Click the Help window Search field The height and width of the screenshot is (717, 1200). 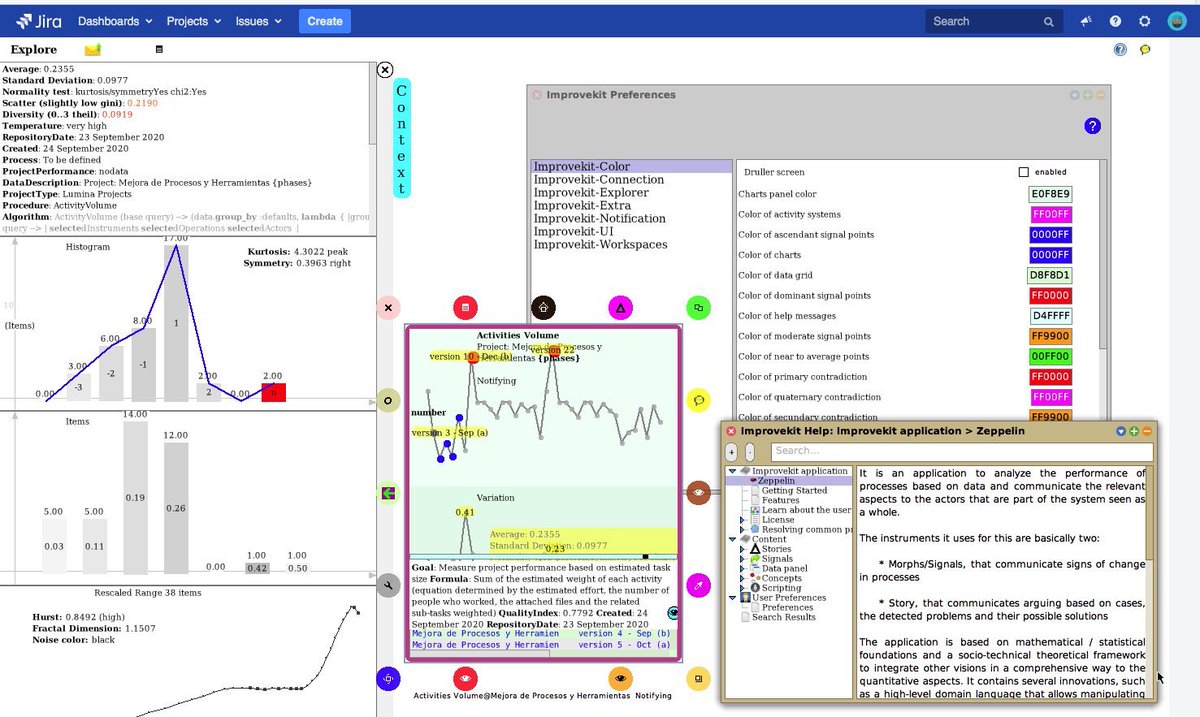point(961,451)
